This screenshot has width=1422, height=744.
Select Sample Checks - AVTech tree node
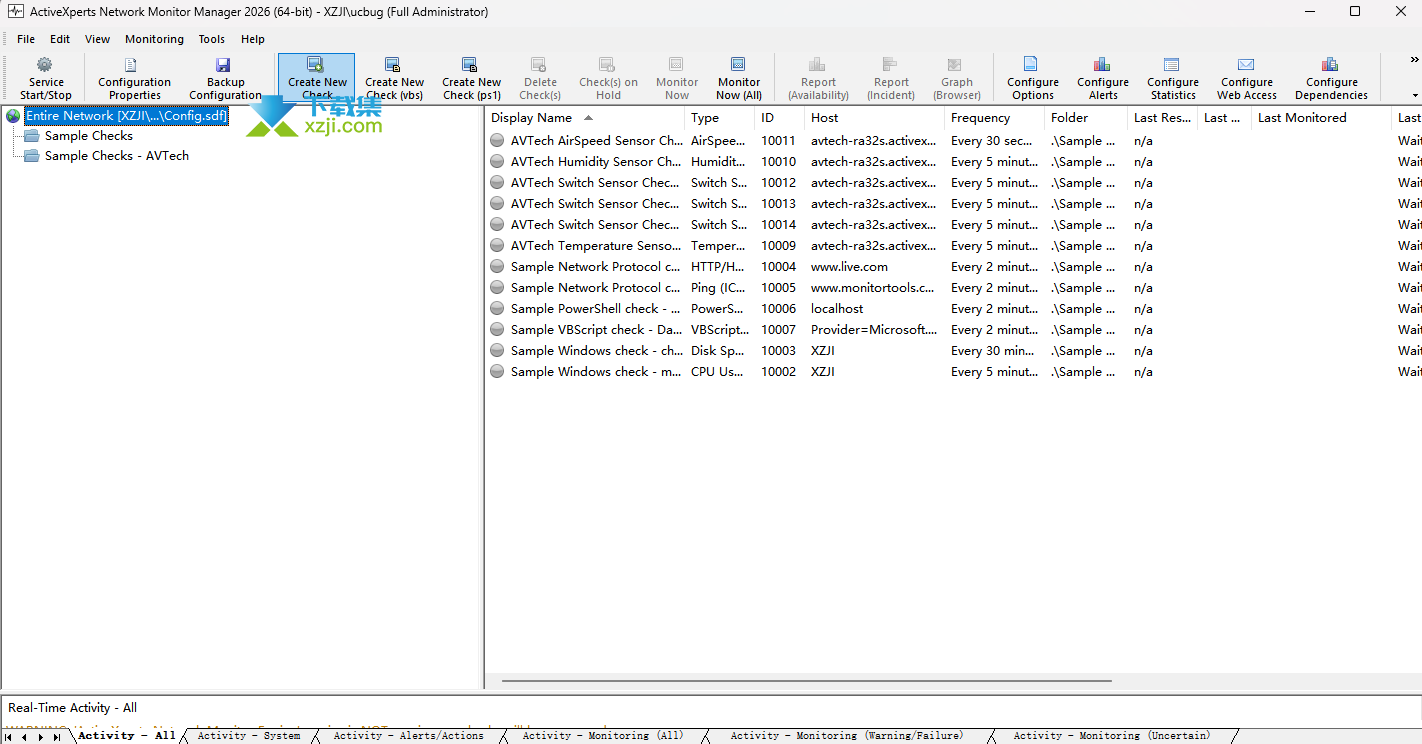click(117, 156)
